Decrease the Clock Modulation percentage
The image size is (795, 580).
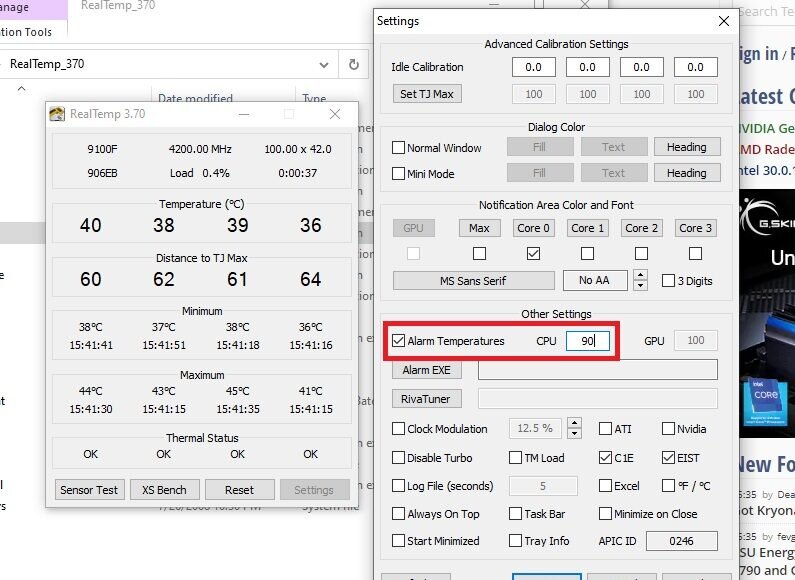pos(574,433)
